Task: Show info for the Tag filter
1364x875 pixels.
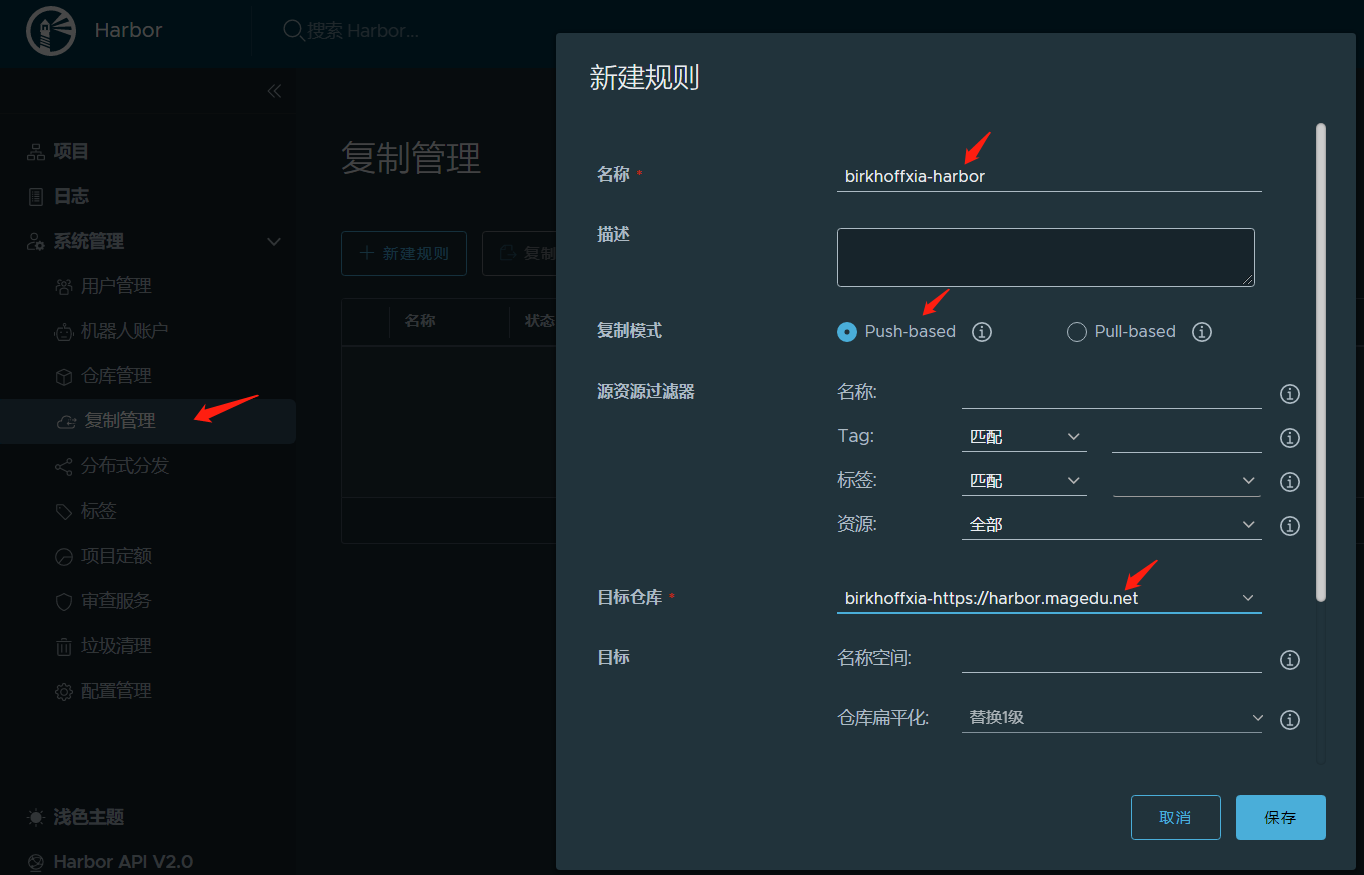Action: [1290, 438]
